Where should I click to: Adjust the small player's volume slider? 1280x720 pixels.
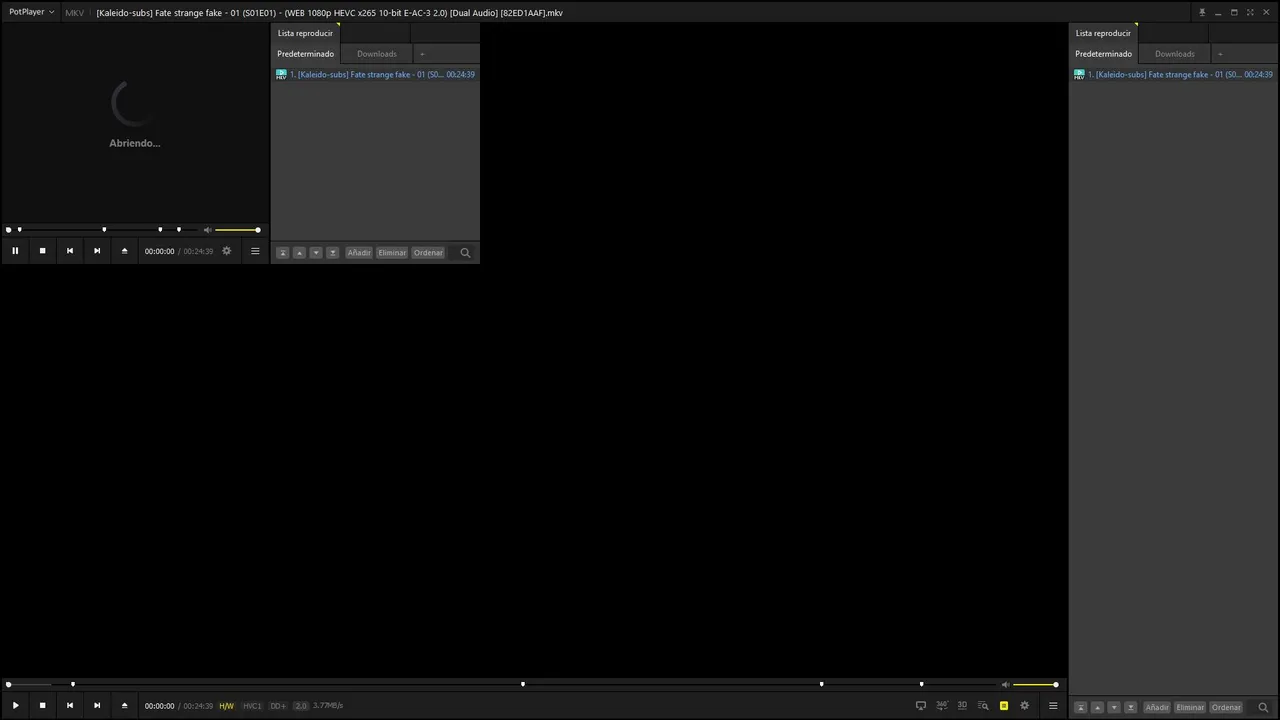pyautogui.click(x=237, y=230)
